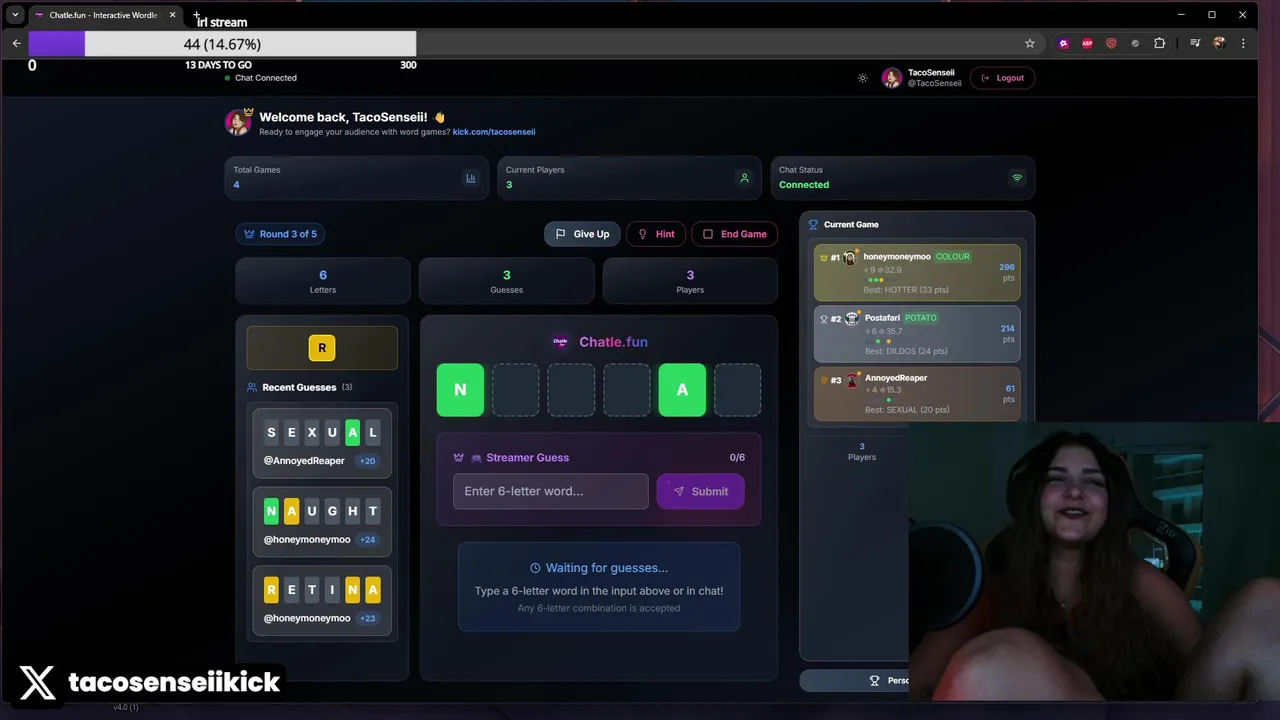Open the Chrome three-dot menu
Screen dimensions: 1280x720
coord(1243,43)
